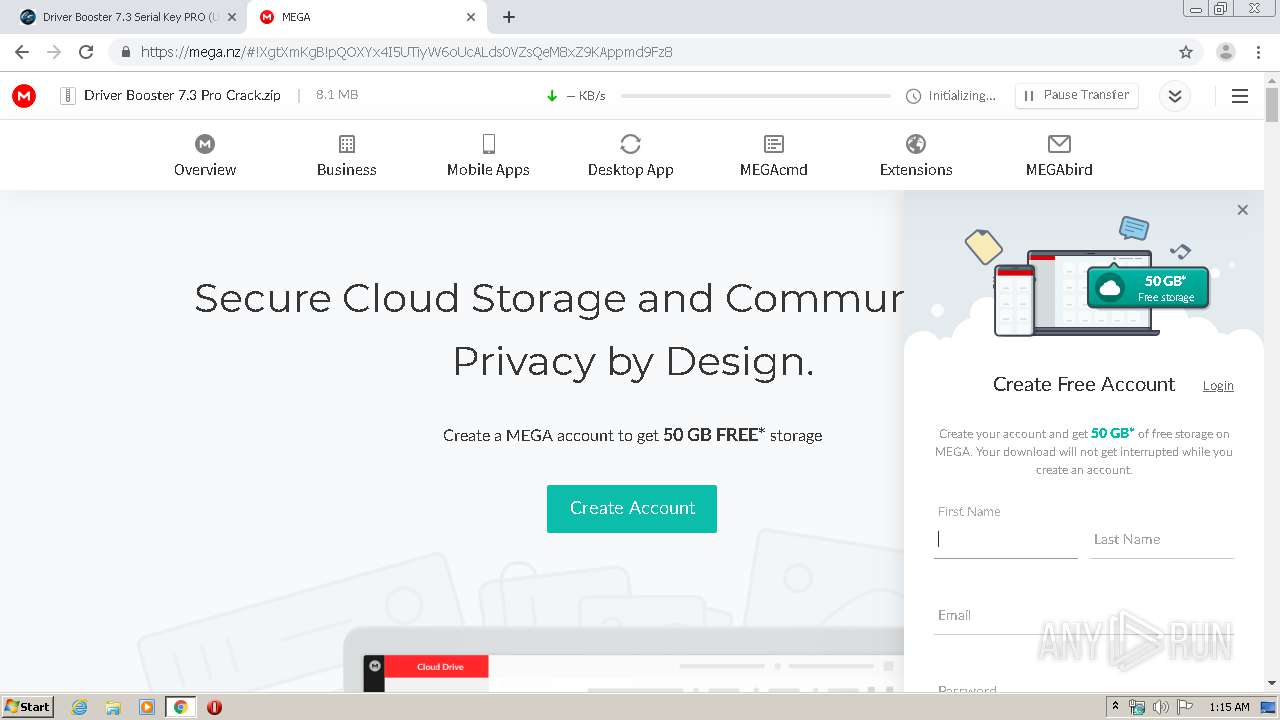
Task: Open the MEGAbird page
Action: pos(1059,156)
